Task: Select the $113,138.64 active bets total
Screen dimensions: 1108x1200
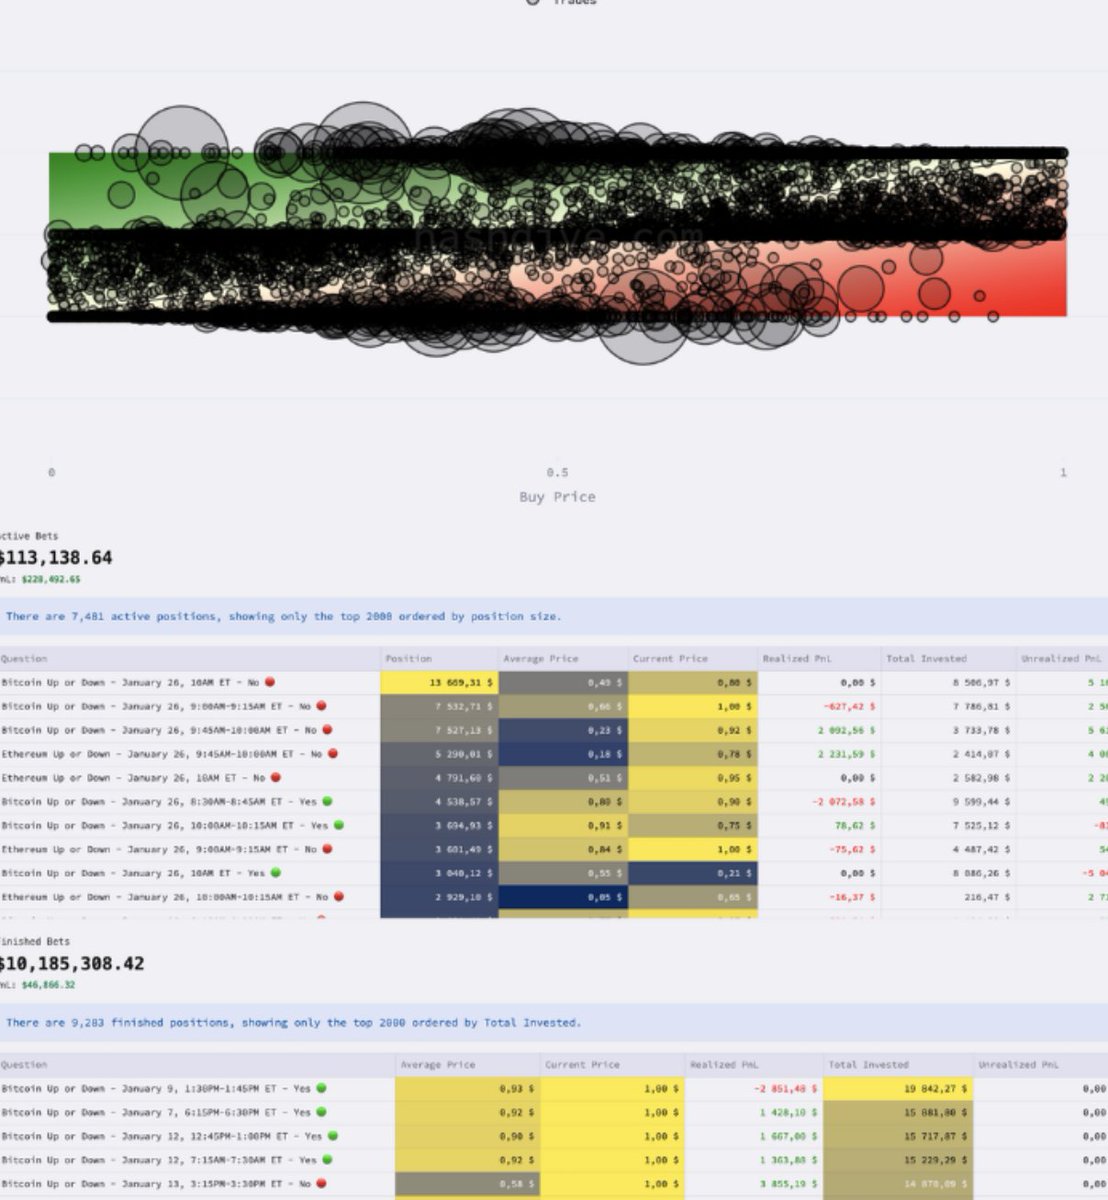Action: pos(56,558)
